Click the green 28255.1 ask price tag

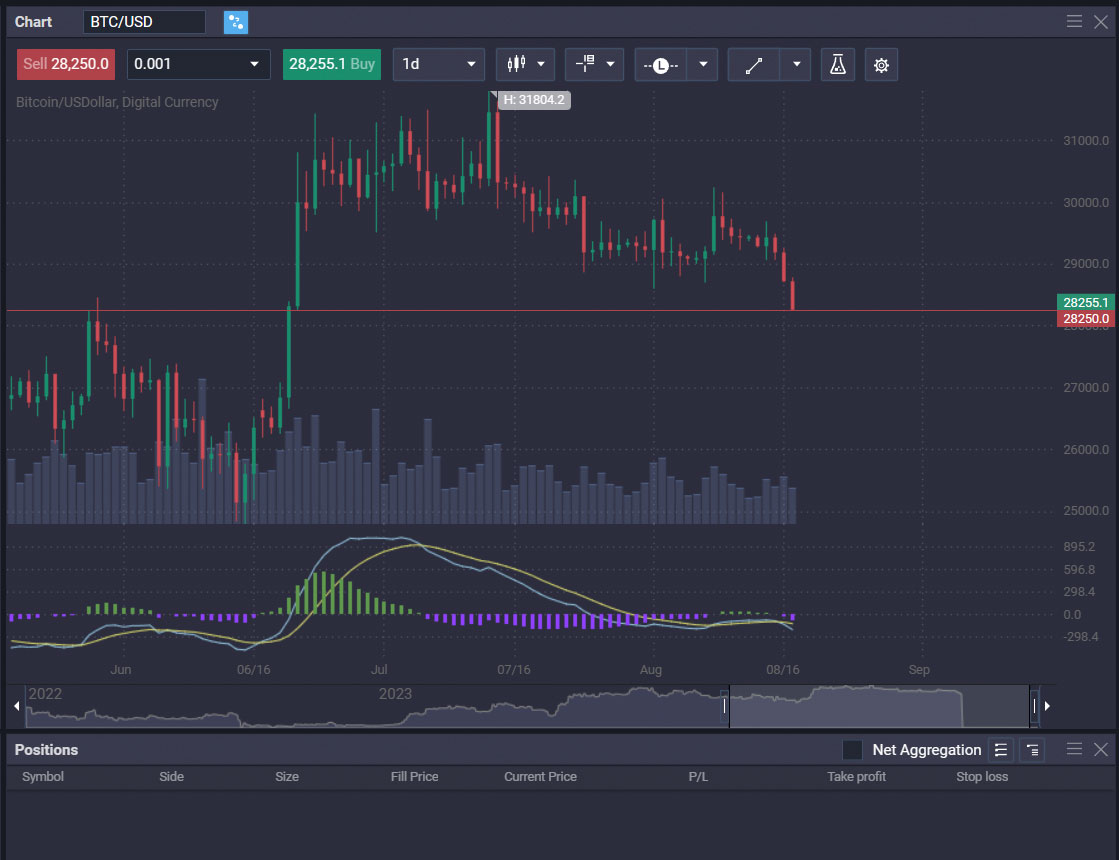[x=1085, y=303]
